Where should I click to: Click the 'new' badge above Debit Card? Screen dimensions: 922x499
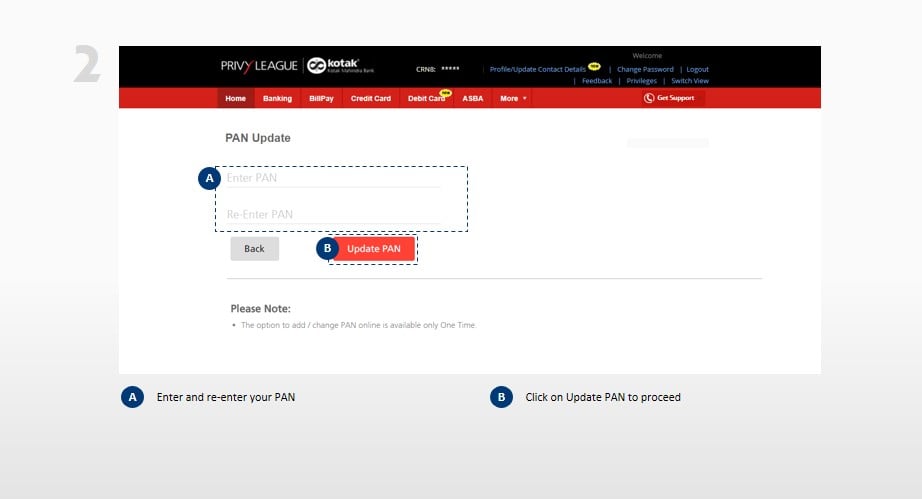point(445,92)
